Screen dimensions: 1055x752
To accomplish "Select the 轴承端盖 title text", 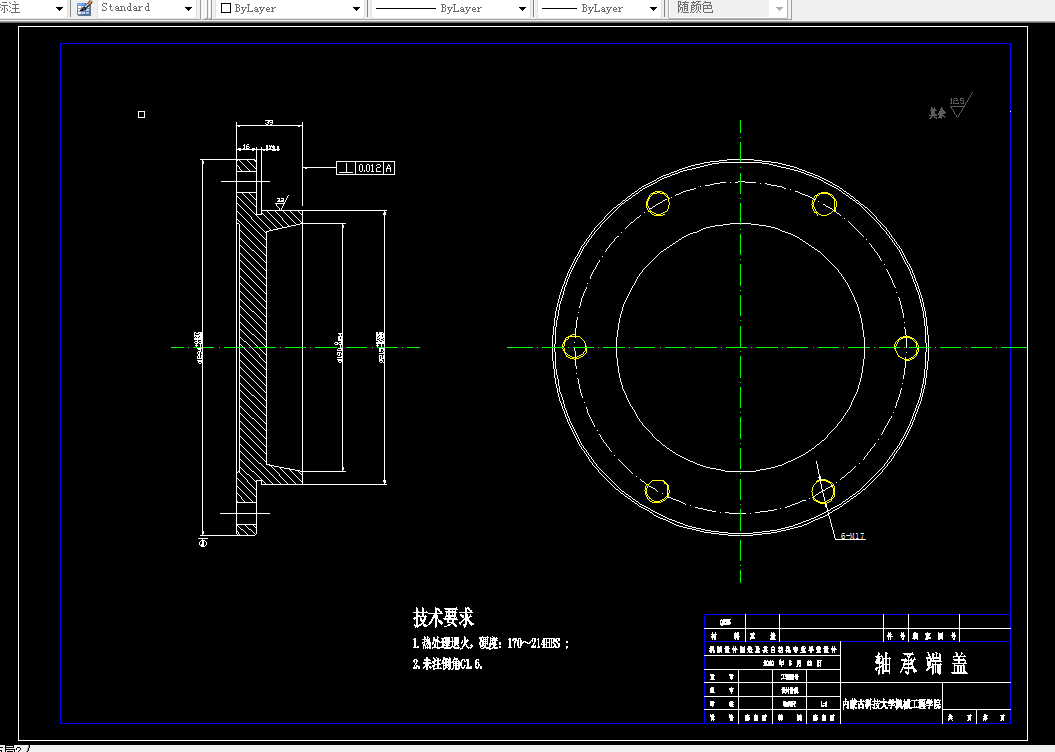I will pyautogui.click(x=921, y=663).
